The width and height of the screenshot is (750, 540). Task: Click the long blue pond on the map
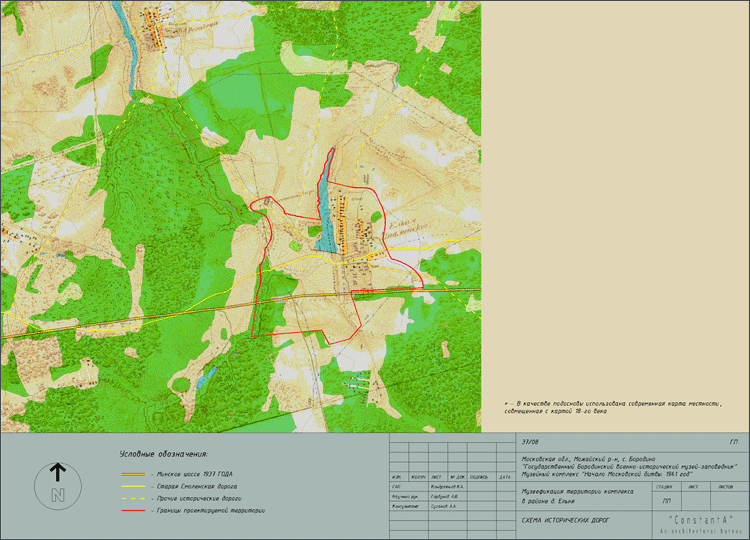[323, 205]
